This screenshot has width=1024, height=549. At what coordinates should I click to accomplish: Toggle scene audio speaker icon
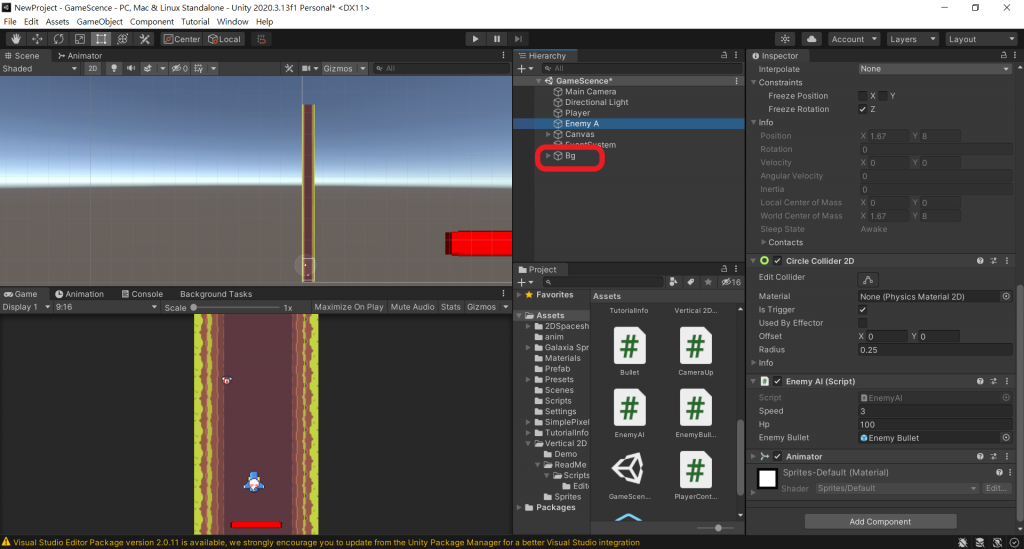131,69
